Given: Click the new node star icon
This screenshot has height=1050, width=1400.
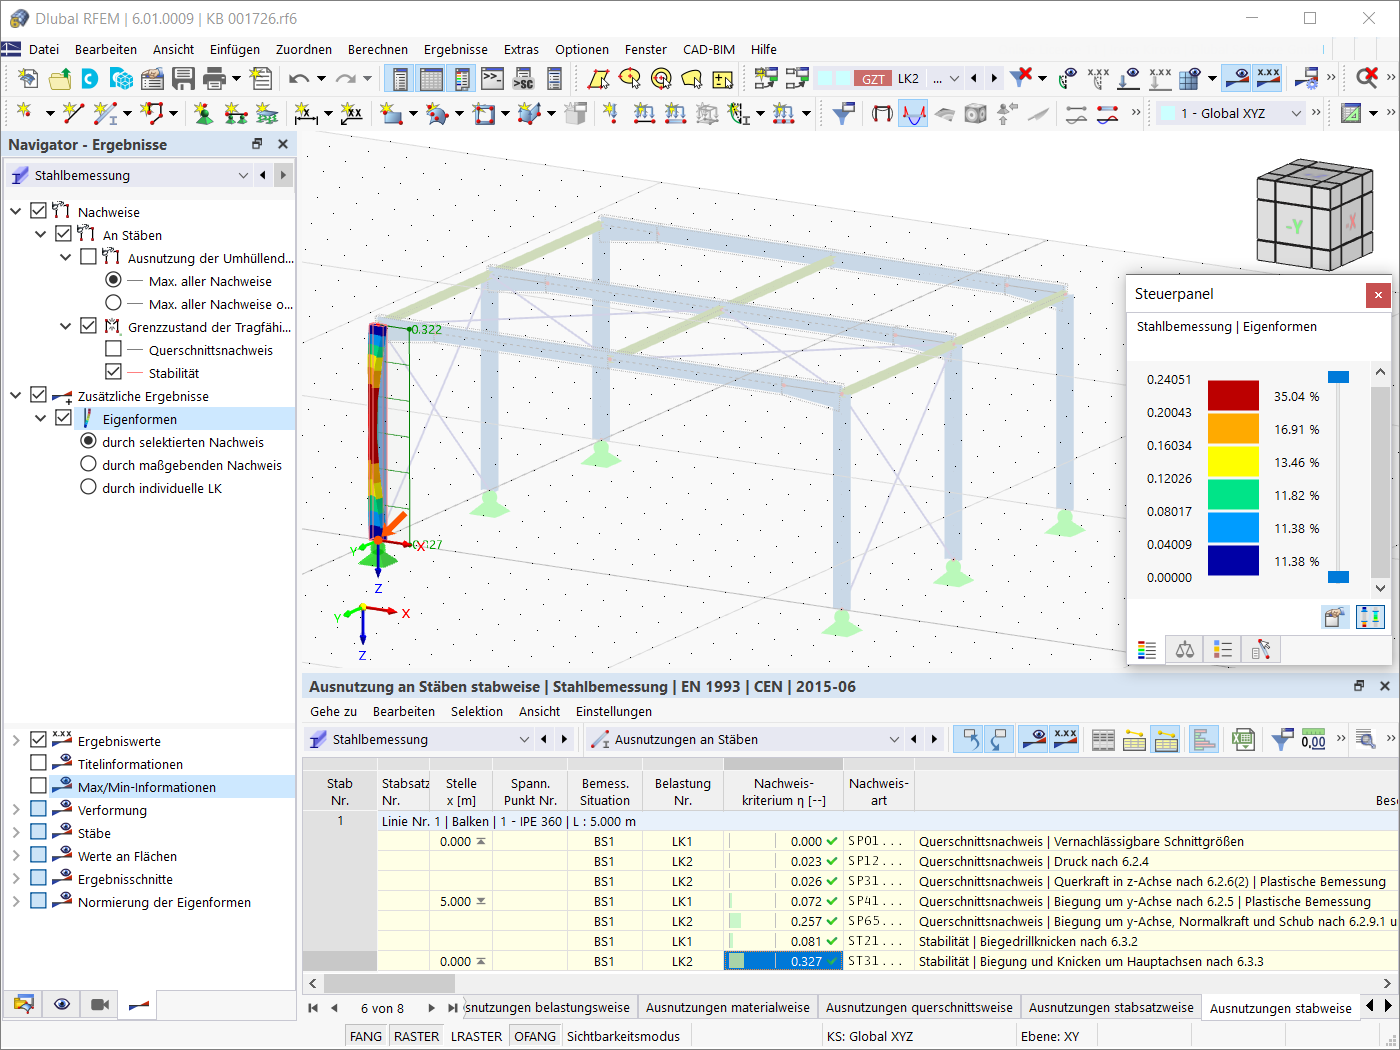Looking at the screenshot, I should 24,113.
